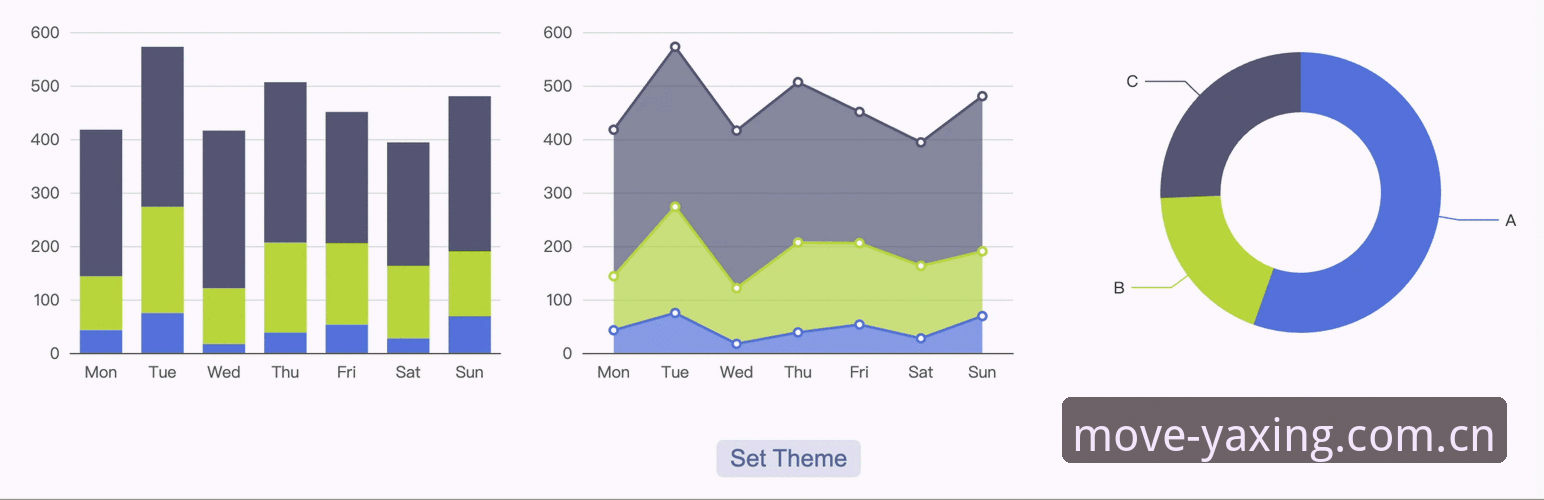
Task: Click Tue peak point on dark line
Action: [x=675, y=47]
